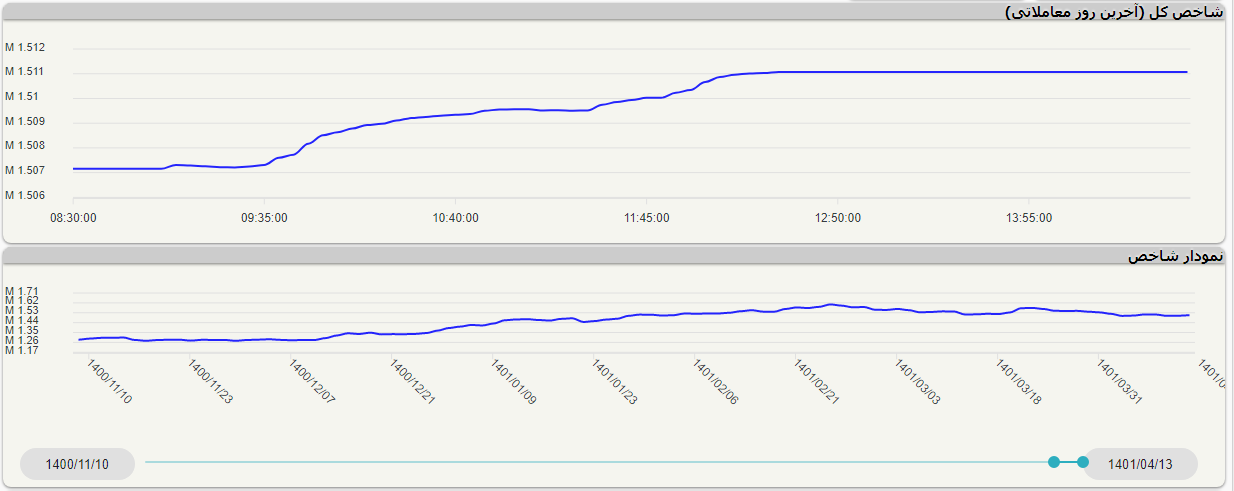Click the 12:50:00 time axis label
The height and width of the screenshot is (491, 1234).
838,218
